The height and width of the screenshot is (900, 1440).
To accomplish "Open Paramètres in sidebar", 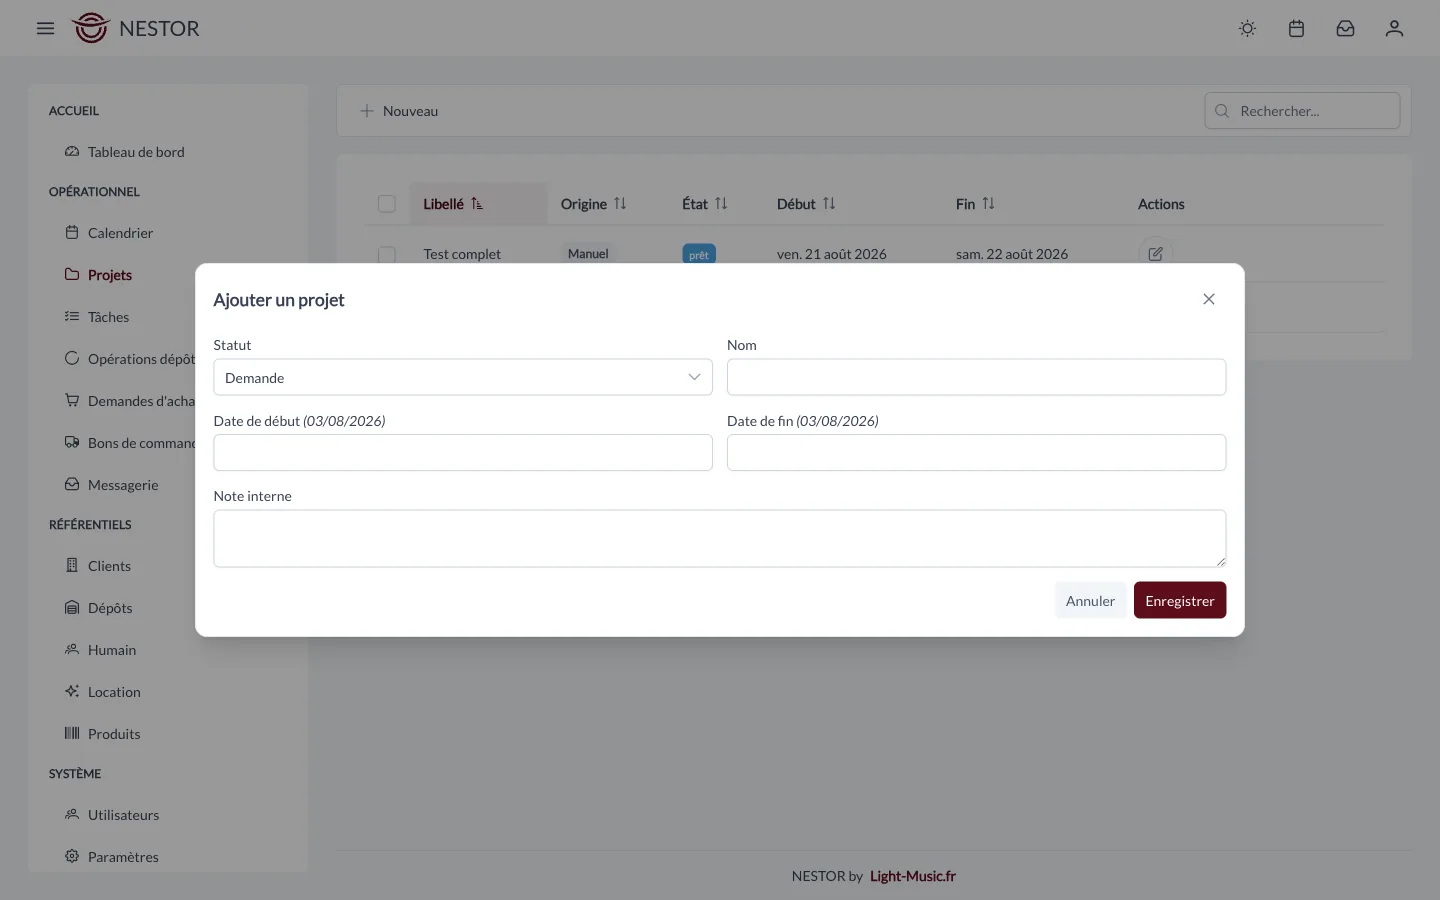I will [x=112, y=857].
